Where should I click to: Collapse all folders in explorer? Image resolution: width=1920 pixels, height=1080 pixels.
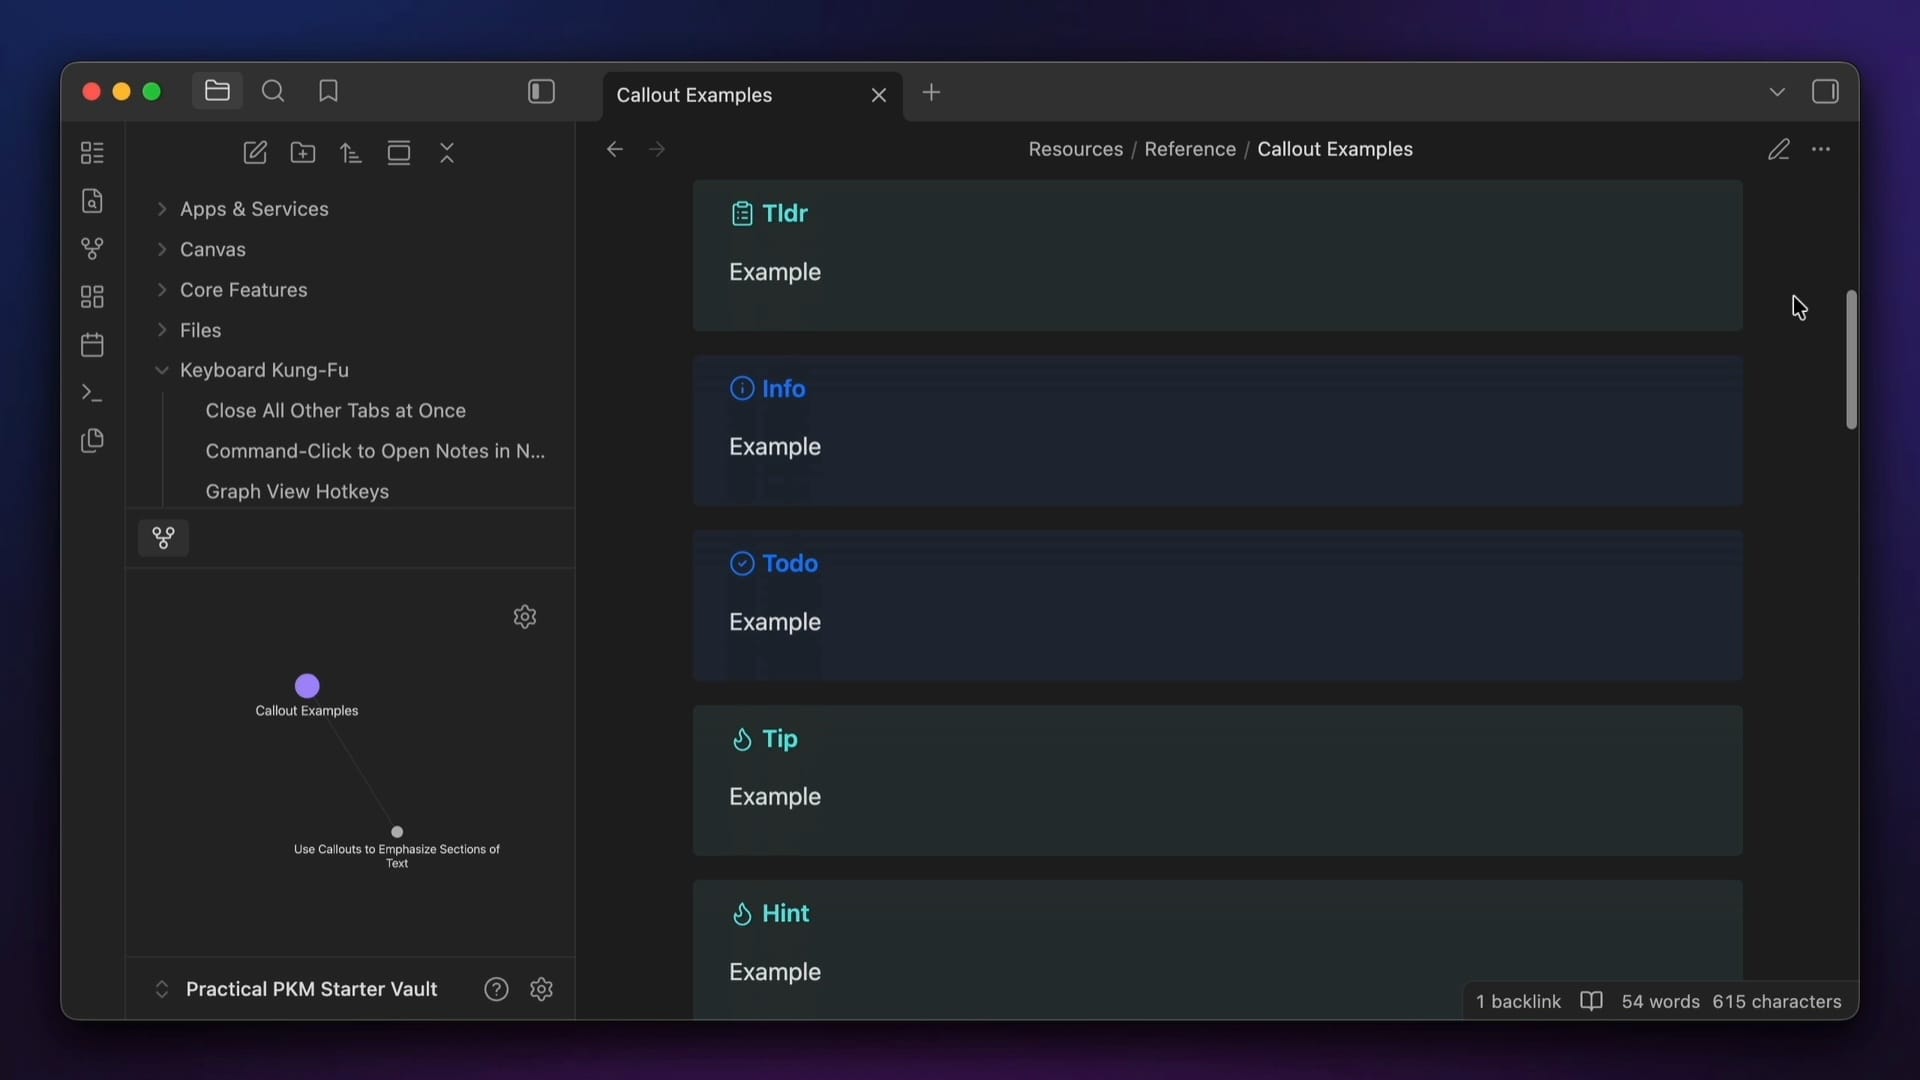[x=447, y=153]
